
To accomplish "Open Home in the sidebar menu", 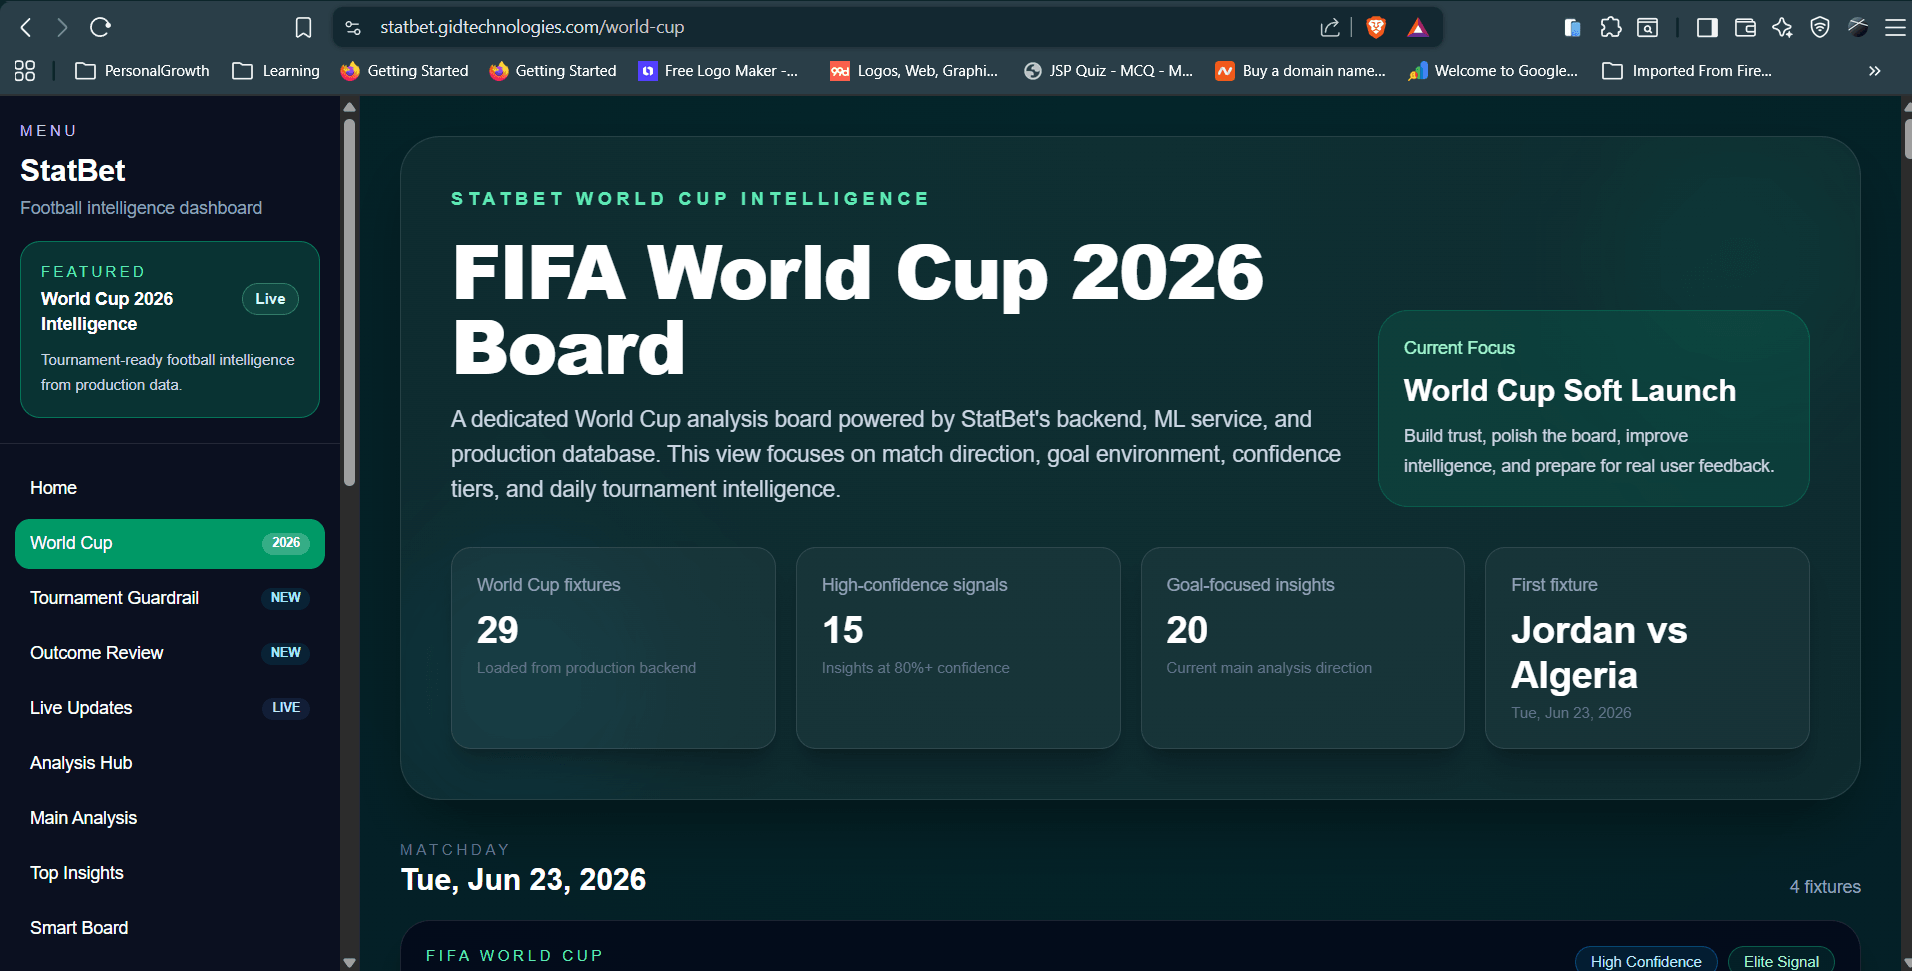I will [170, 488].
